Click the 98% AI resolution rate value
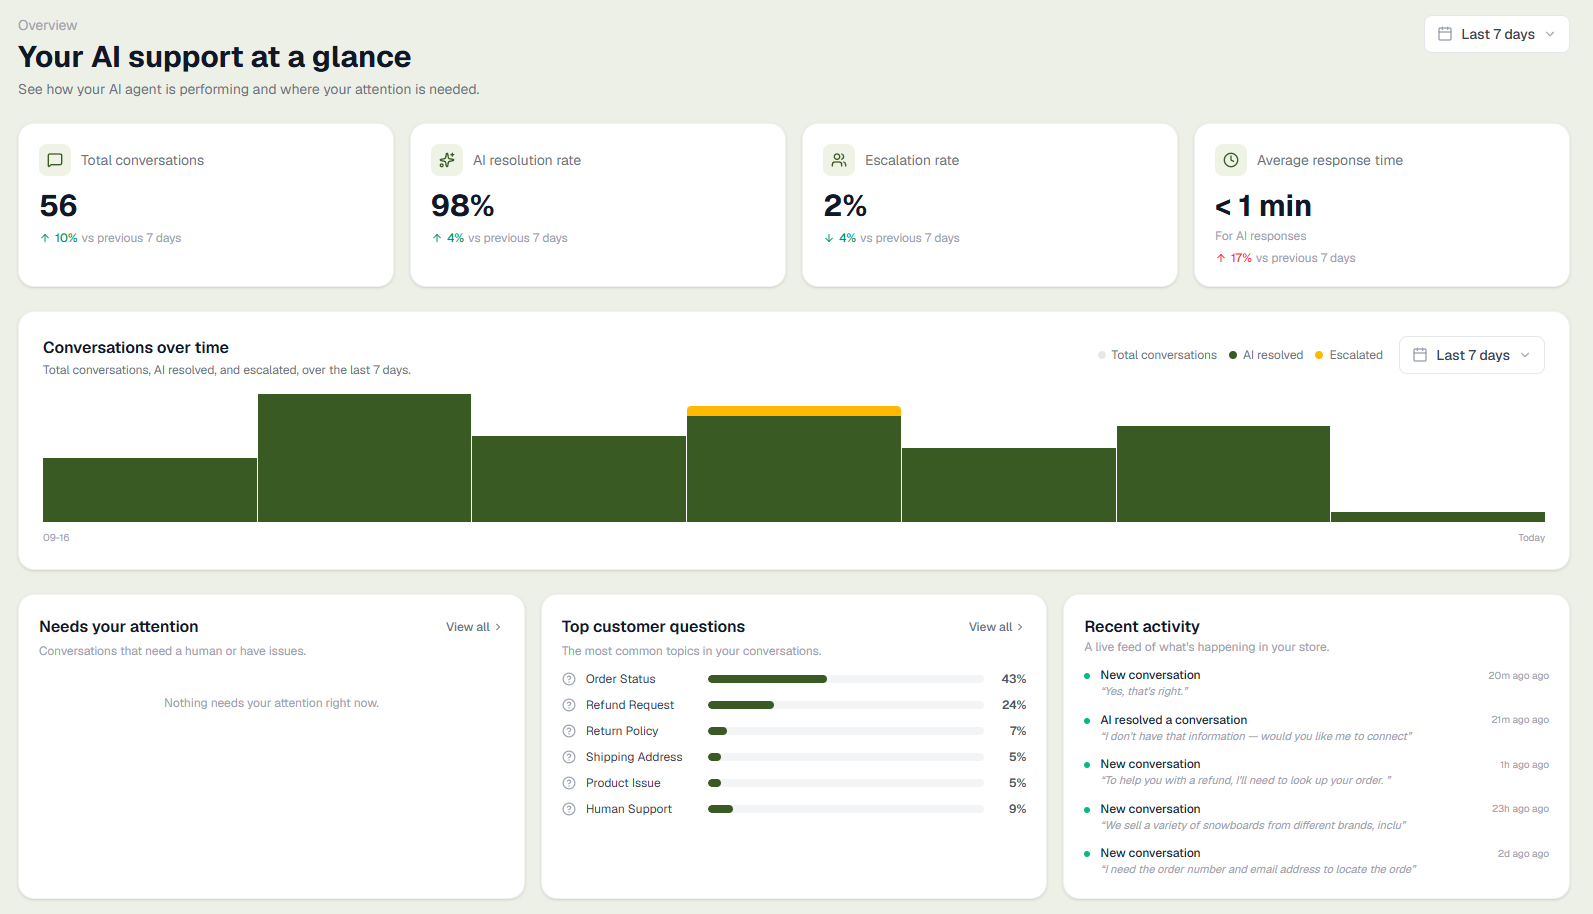1593x914 pixels. (463, 206)
